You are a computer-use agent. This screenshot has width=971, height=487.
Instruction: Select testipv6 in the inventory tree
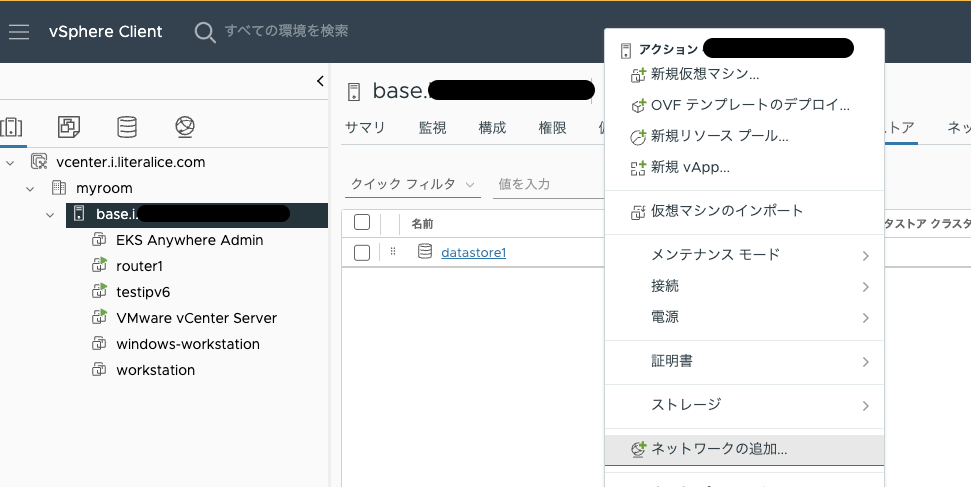143,292
